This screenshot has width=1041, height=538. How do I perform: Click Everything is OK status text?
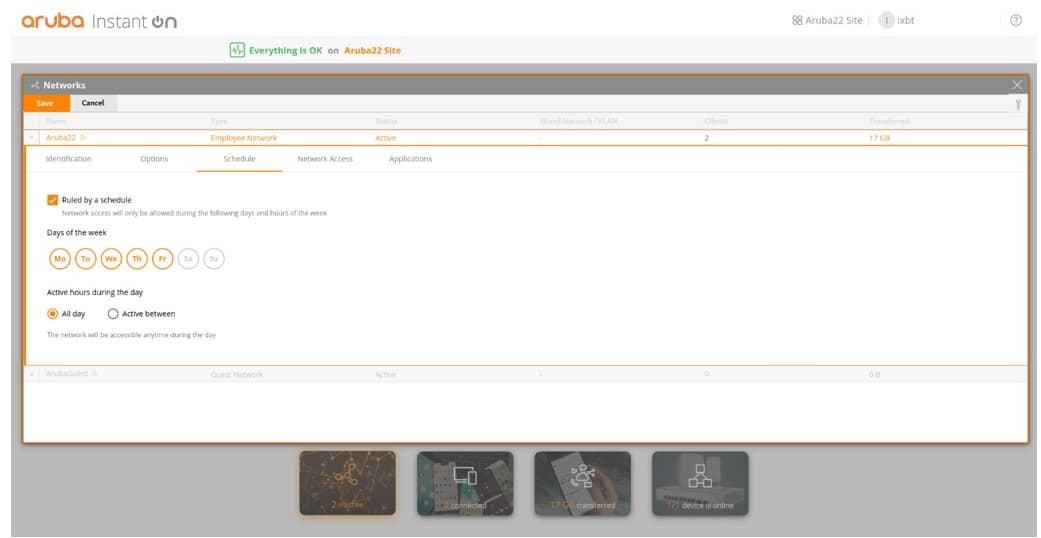click(285, 50)
